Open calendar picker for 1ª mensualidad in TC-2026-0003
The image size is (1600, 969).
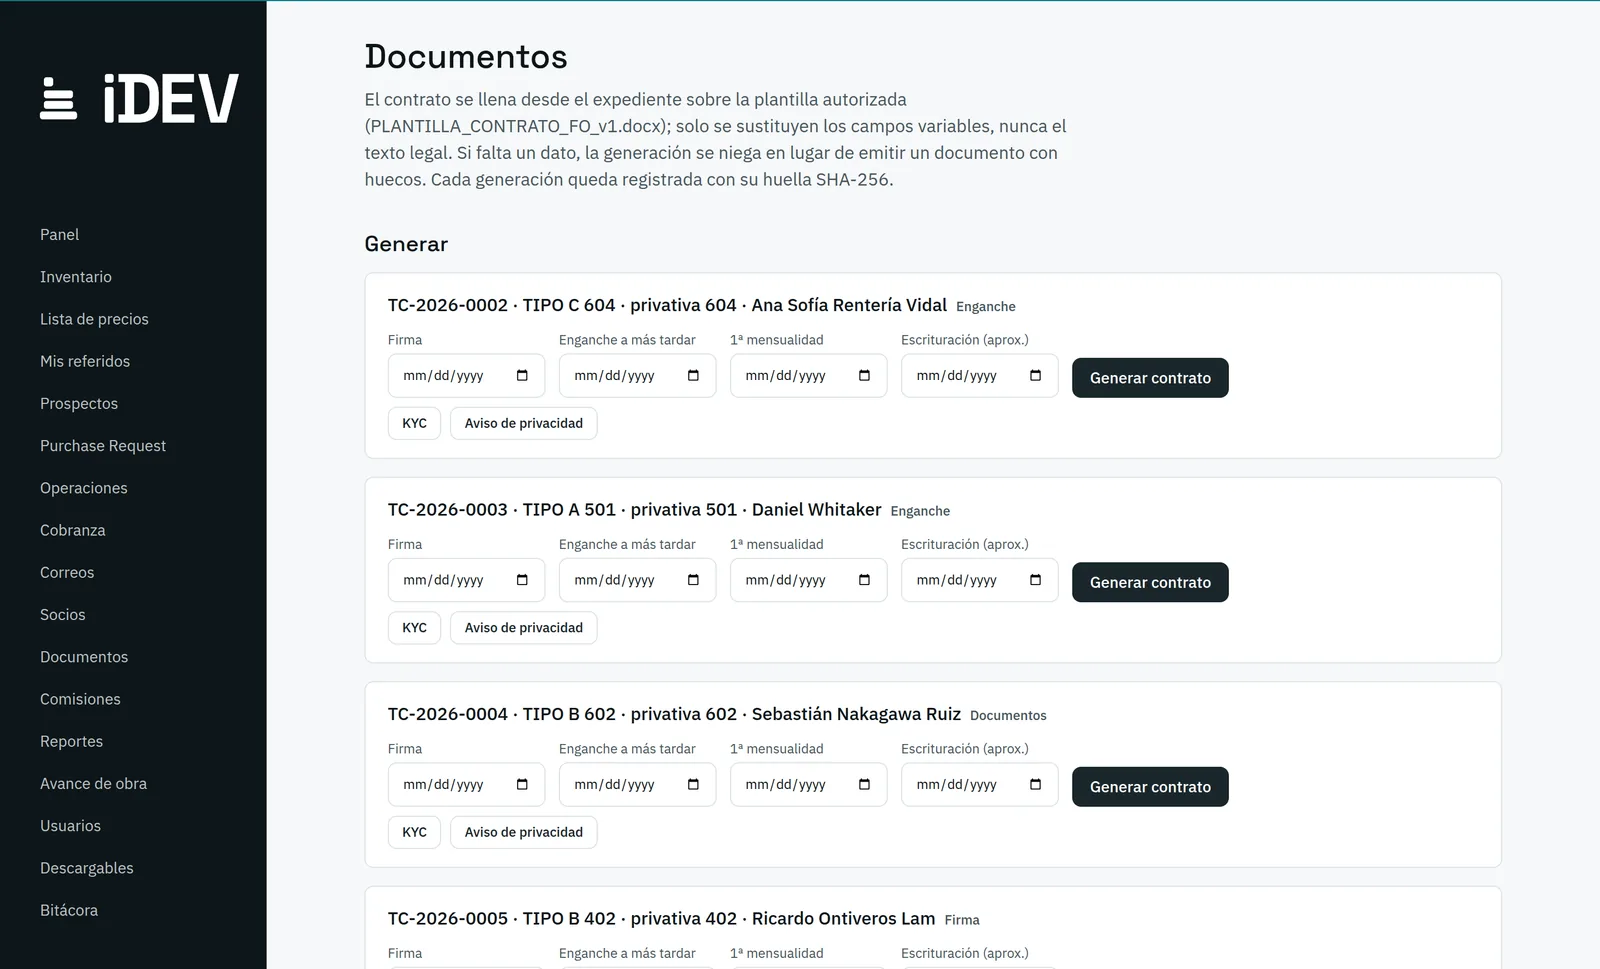point(864,580)
